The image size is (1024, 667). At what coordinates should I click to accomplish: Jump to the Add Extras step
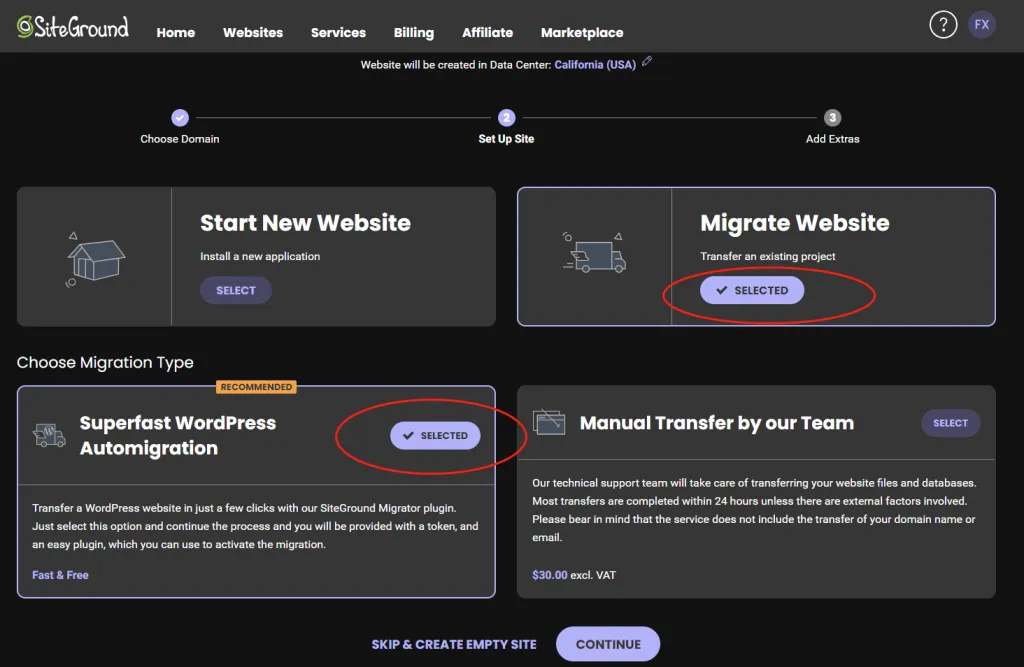click(x=832, y=118)
